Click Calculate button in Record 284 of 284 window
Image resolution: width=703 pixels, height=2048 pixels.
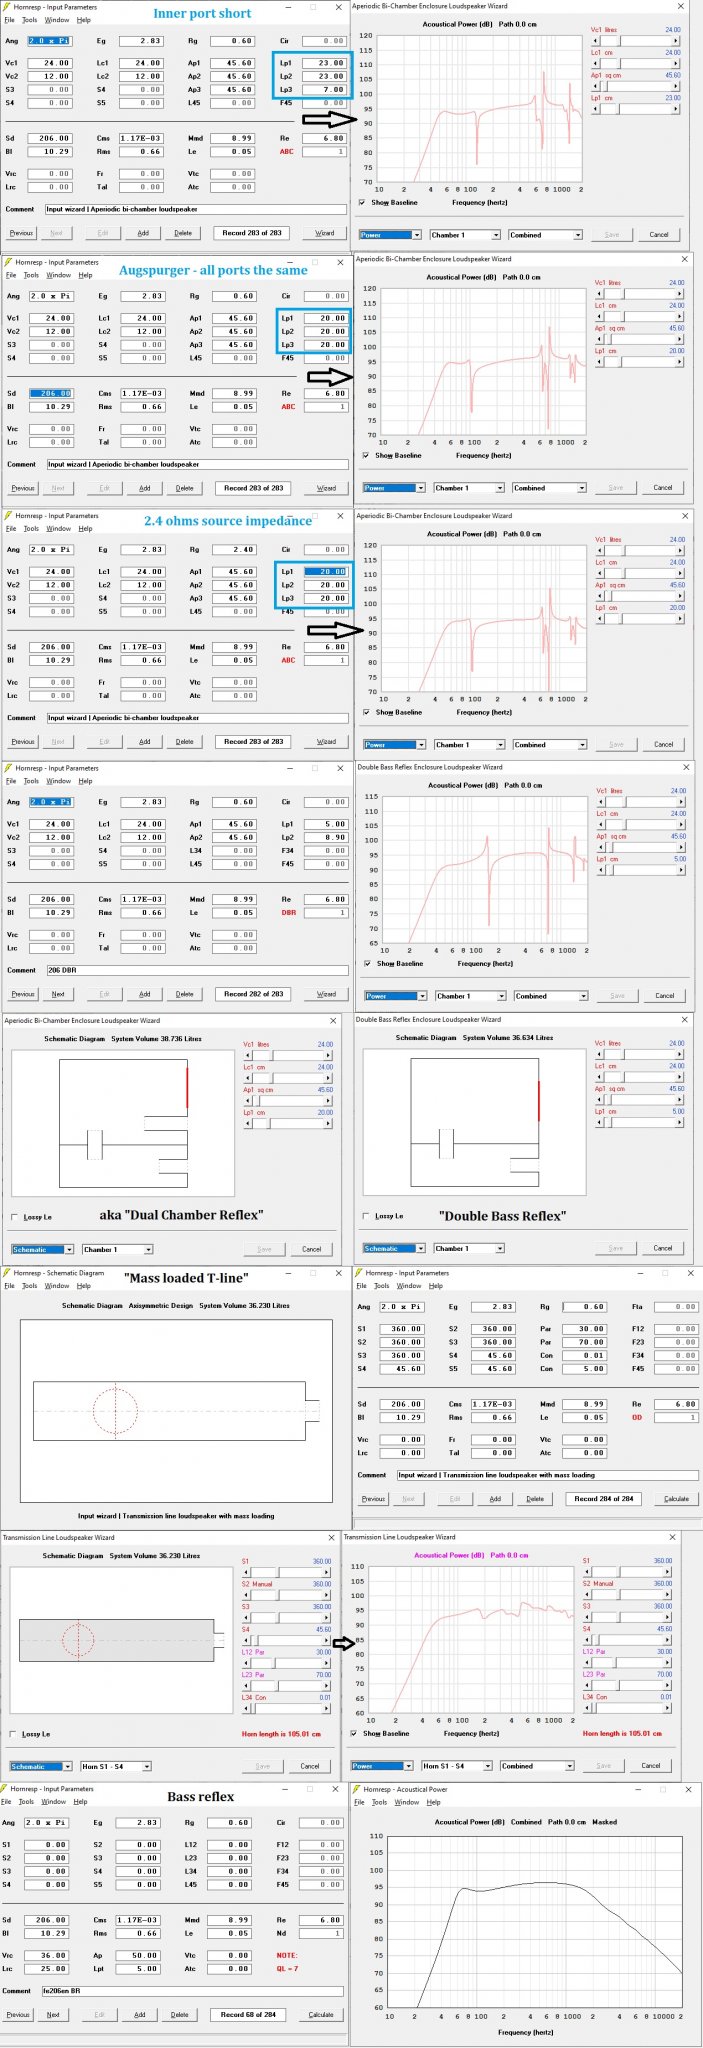[x=677, y=1499]
